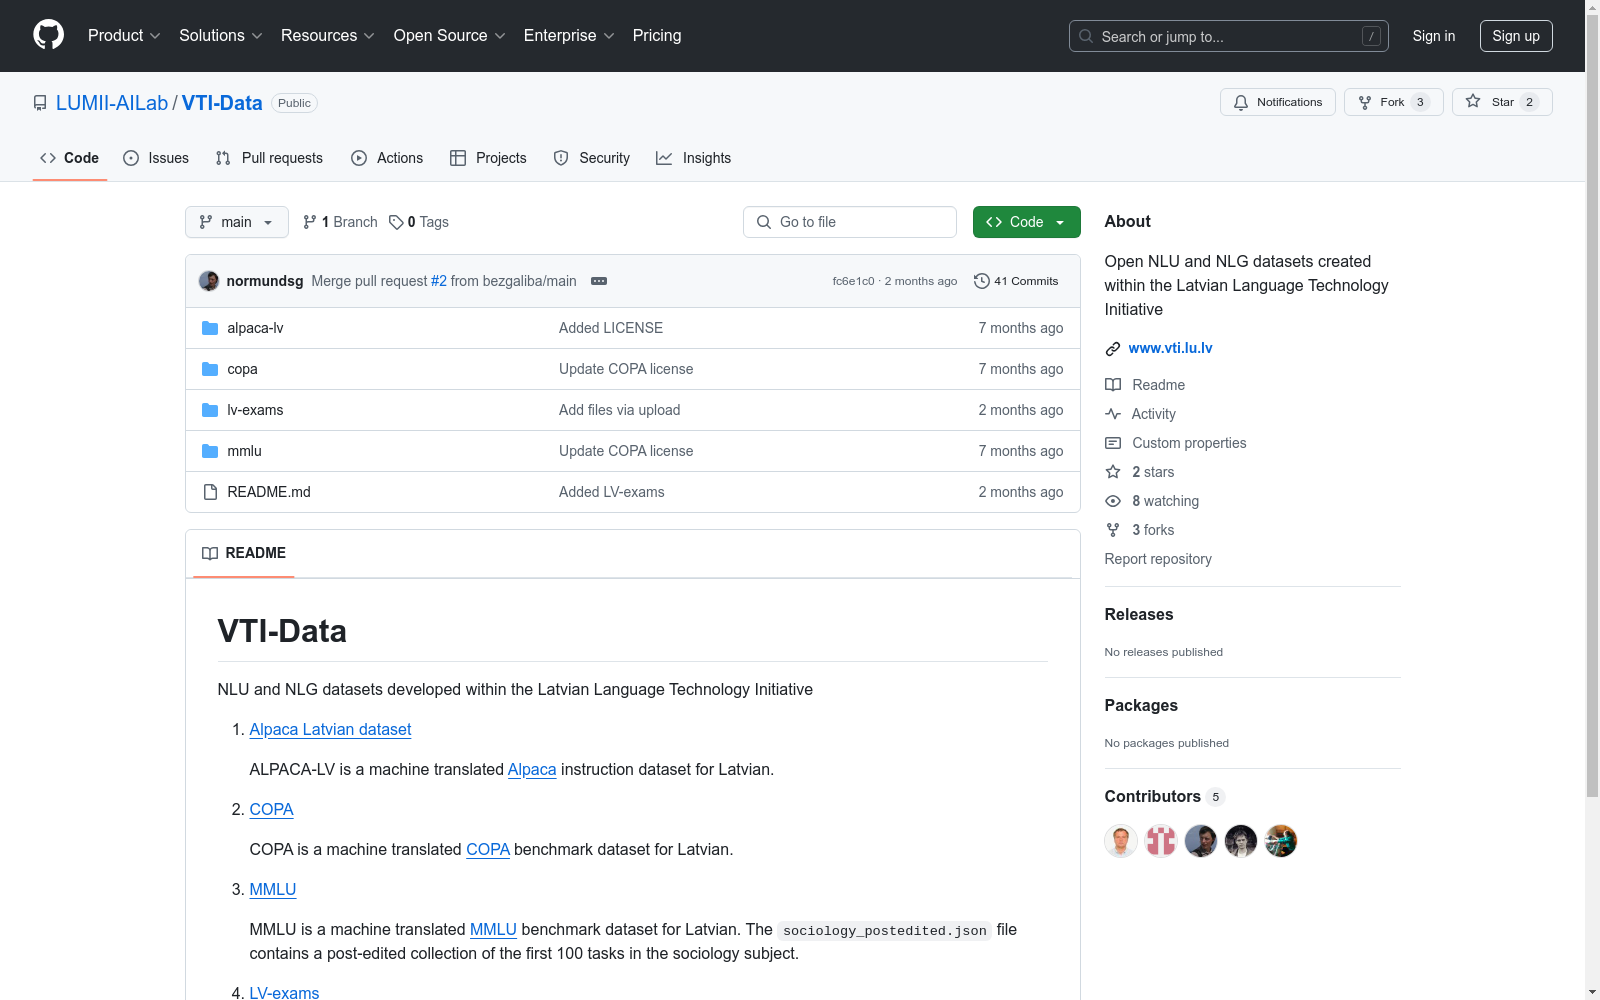Open the green Code dropdown button

pyautogui.click(x=1026, y=222)
